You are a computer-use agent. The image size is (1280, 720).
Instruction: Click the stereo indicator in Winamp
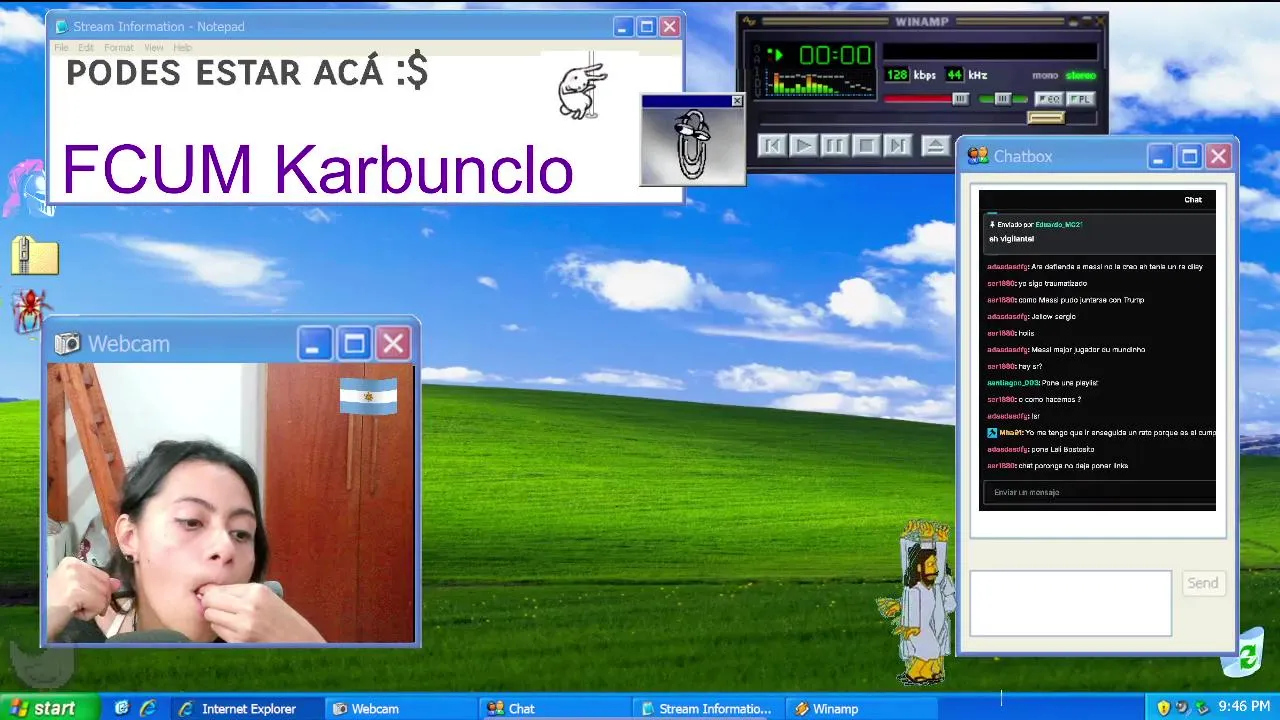1081,75
